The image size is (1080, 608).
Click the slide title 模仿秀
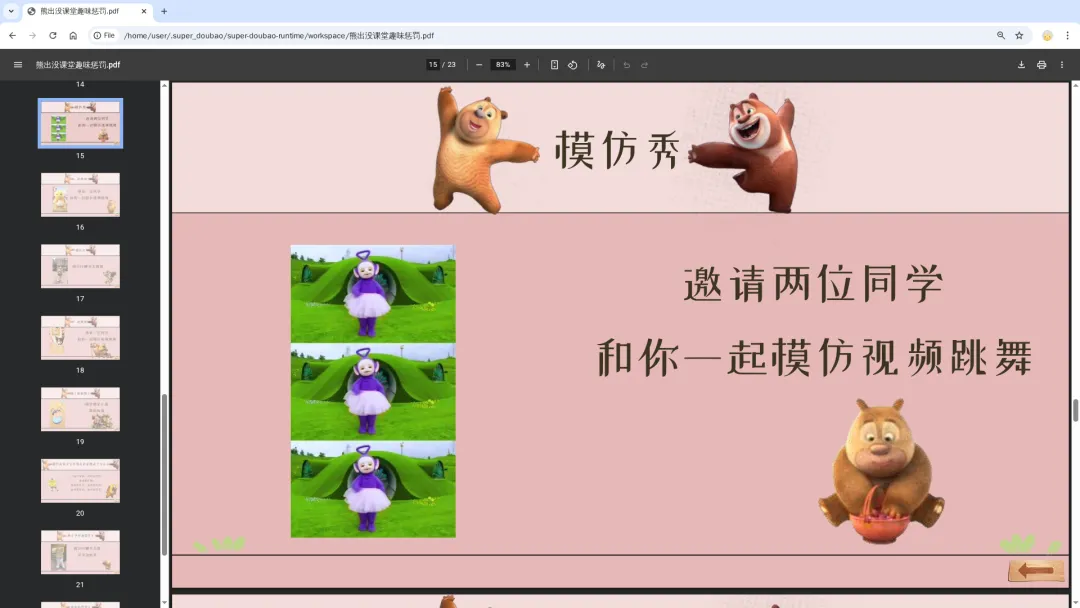(x=618, y=149)
